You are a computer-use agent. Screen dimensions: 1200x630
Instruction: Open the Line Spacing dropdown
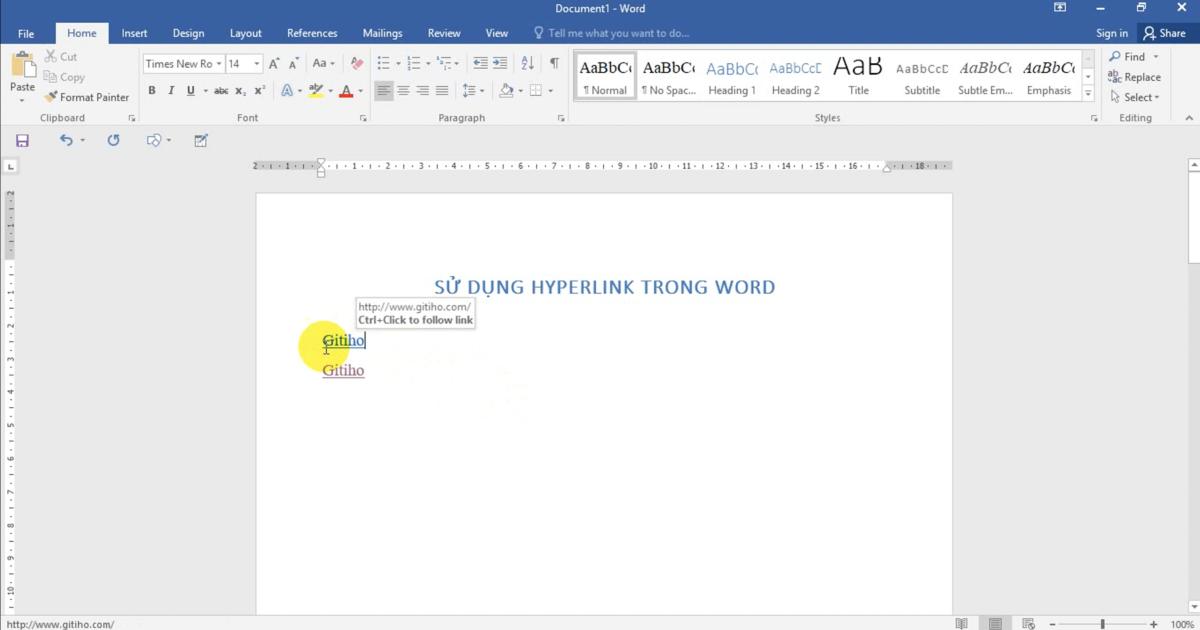472,90
